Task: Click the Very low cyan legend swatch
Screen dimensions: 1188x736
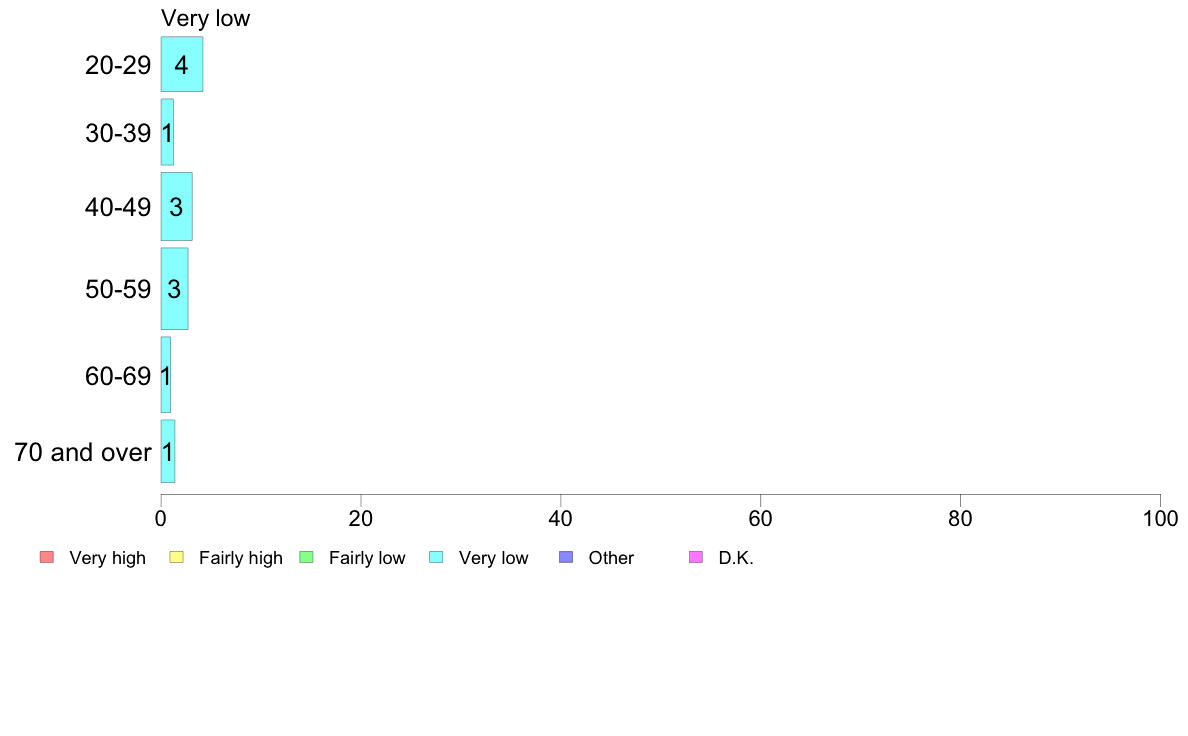Action: click(x=436, y=557)
